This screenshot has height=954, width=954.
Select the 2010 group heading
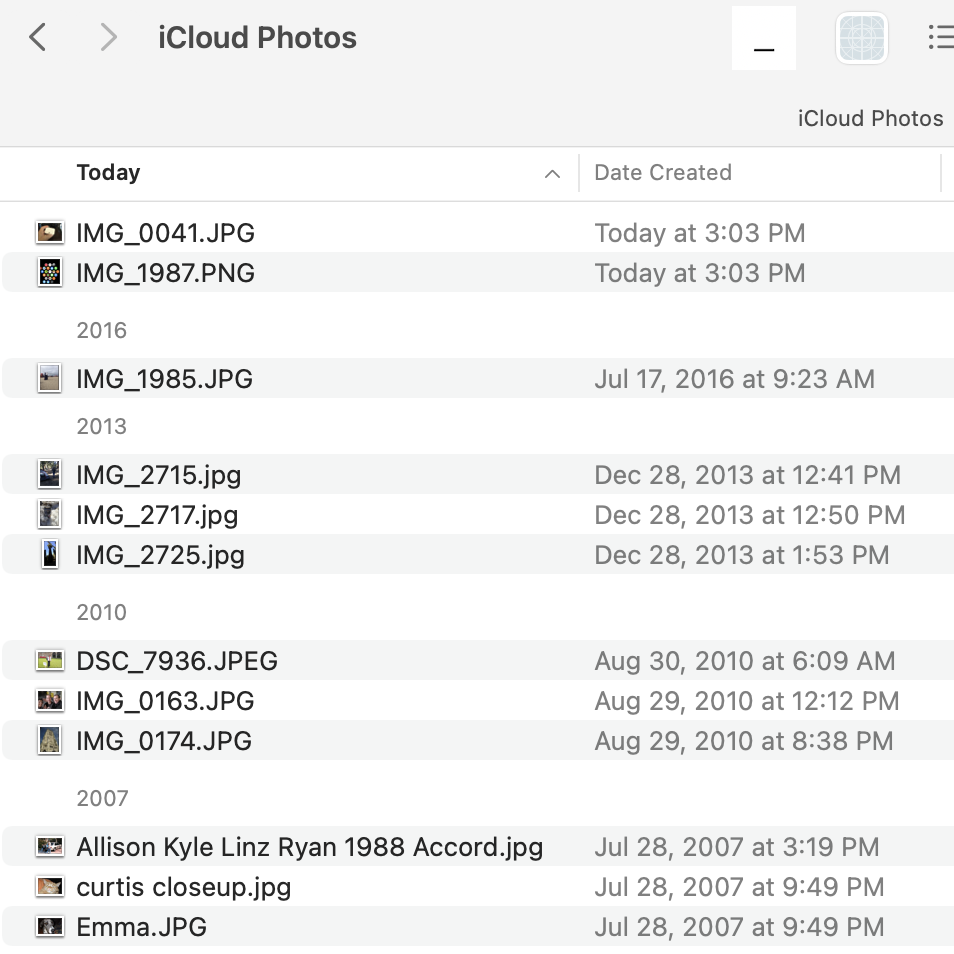pos(102,613)
